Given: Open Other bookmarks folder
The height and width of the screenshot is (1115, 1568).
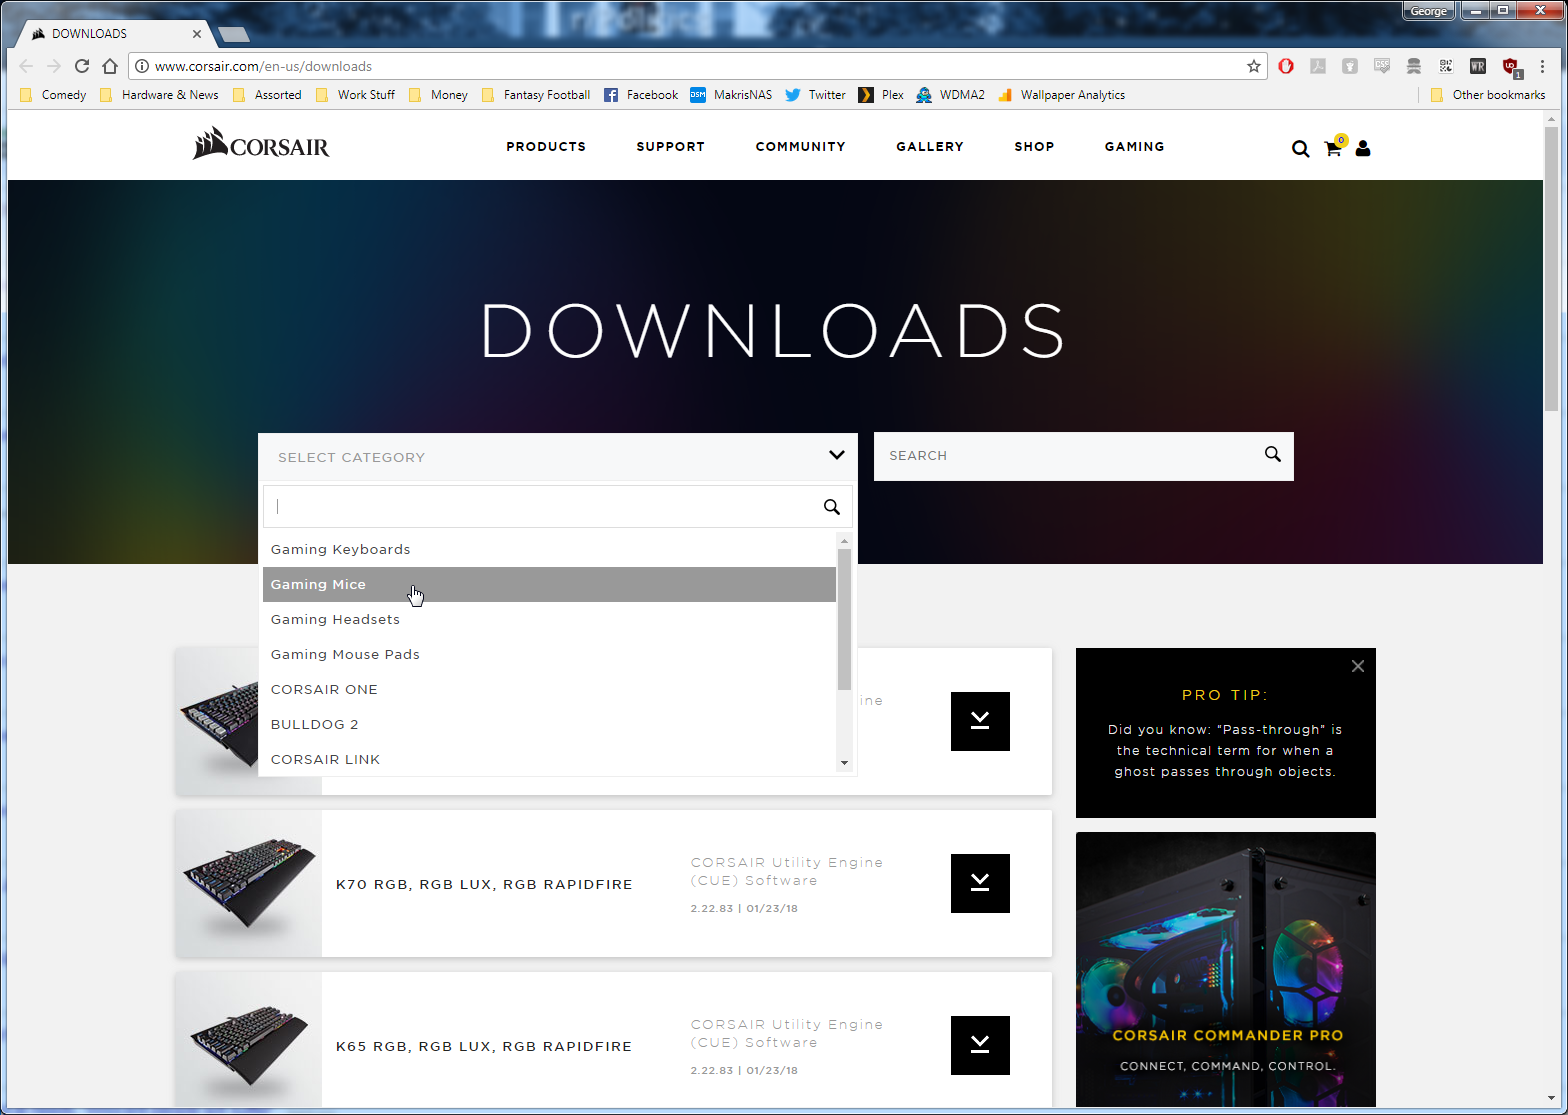Looking at the screenshot, I should 1488,95.
